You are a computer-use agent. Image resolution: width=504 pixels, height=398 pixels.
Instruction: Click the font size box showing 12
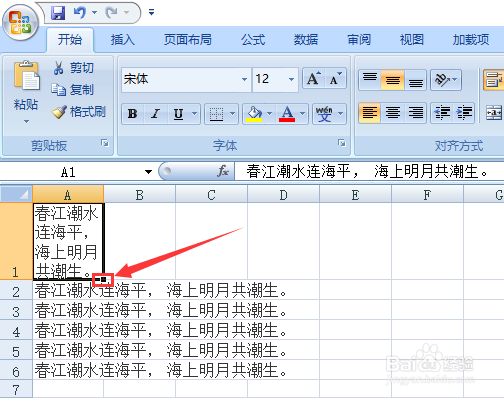click(270, 79)
